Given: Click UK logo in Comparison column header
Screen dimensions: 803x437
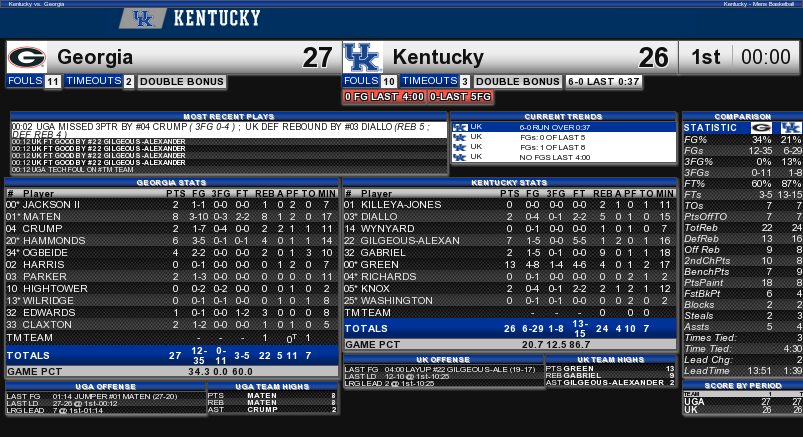Looking at the screenshot, I should click(x=791, y=128).
